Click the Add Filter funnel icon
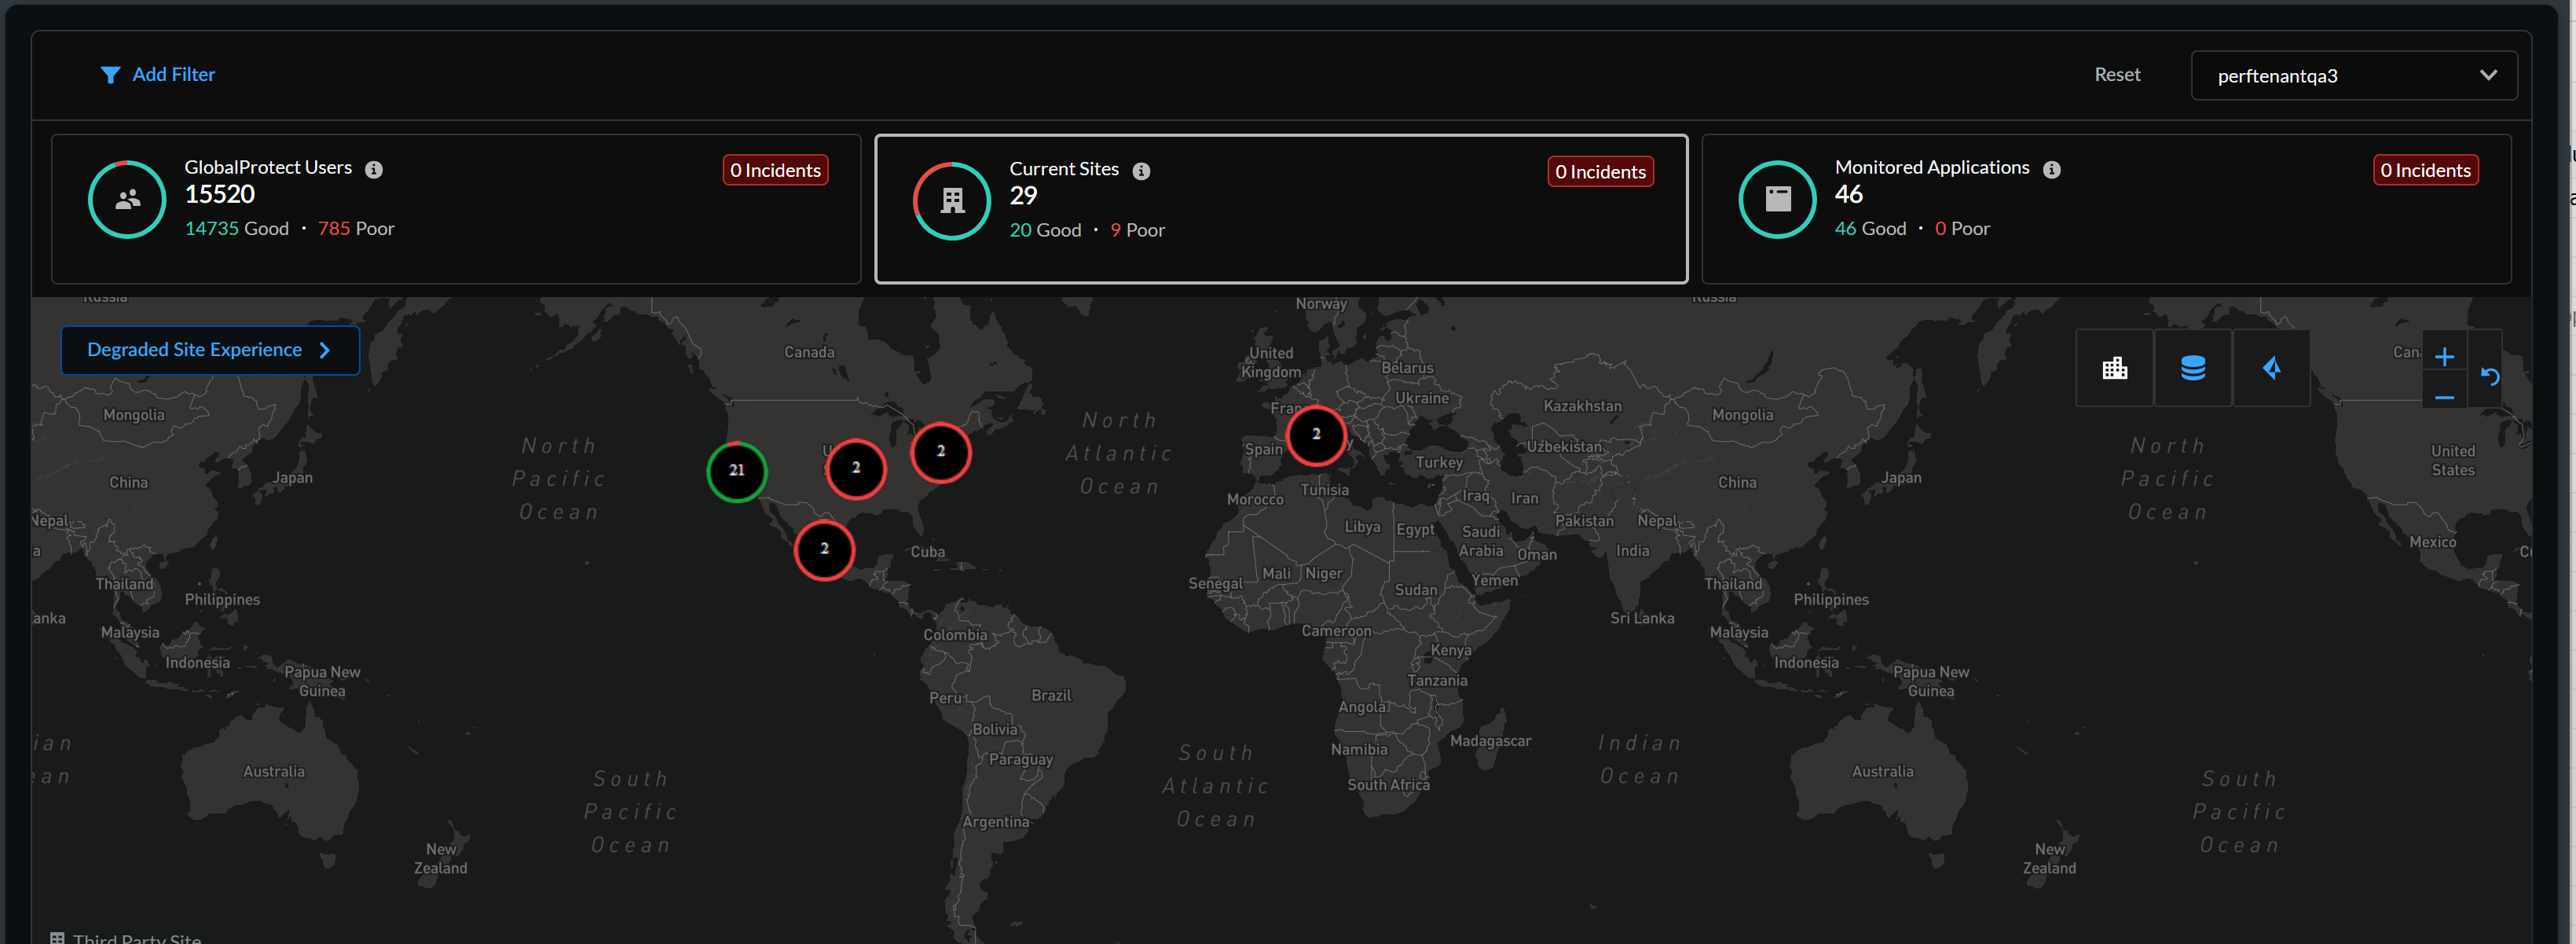This screenshot has width=2576, height=944. click(x=110, y=75)
